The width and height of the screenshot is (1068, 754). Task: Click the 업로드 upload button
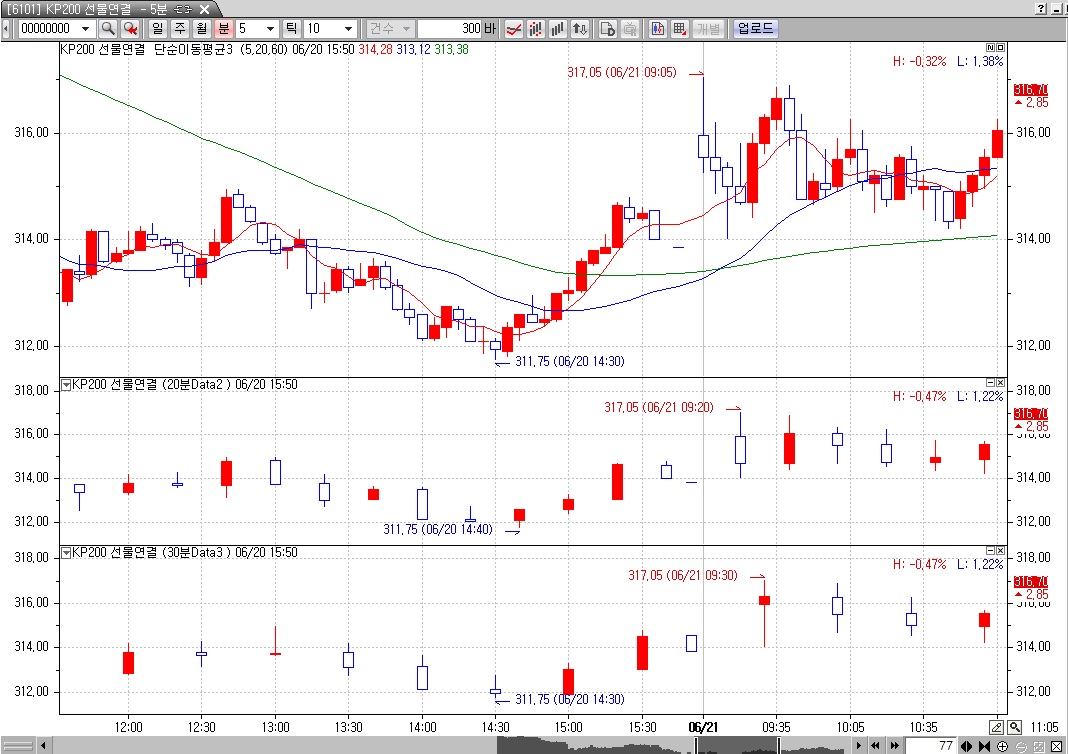click(x=755, y=29)
